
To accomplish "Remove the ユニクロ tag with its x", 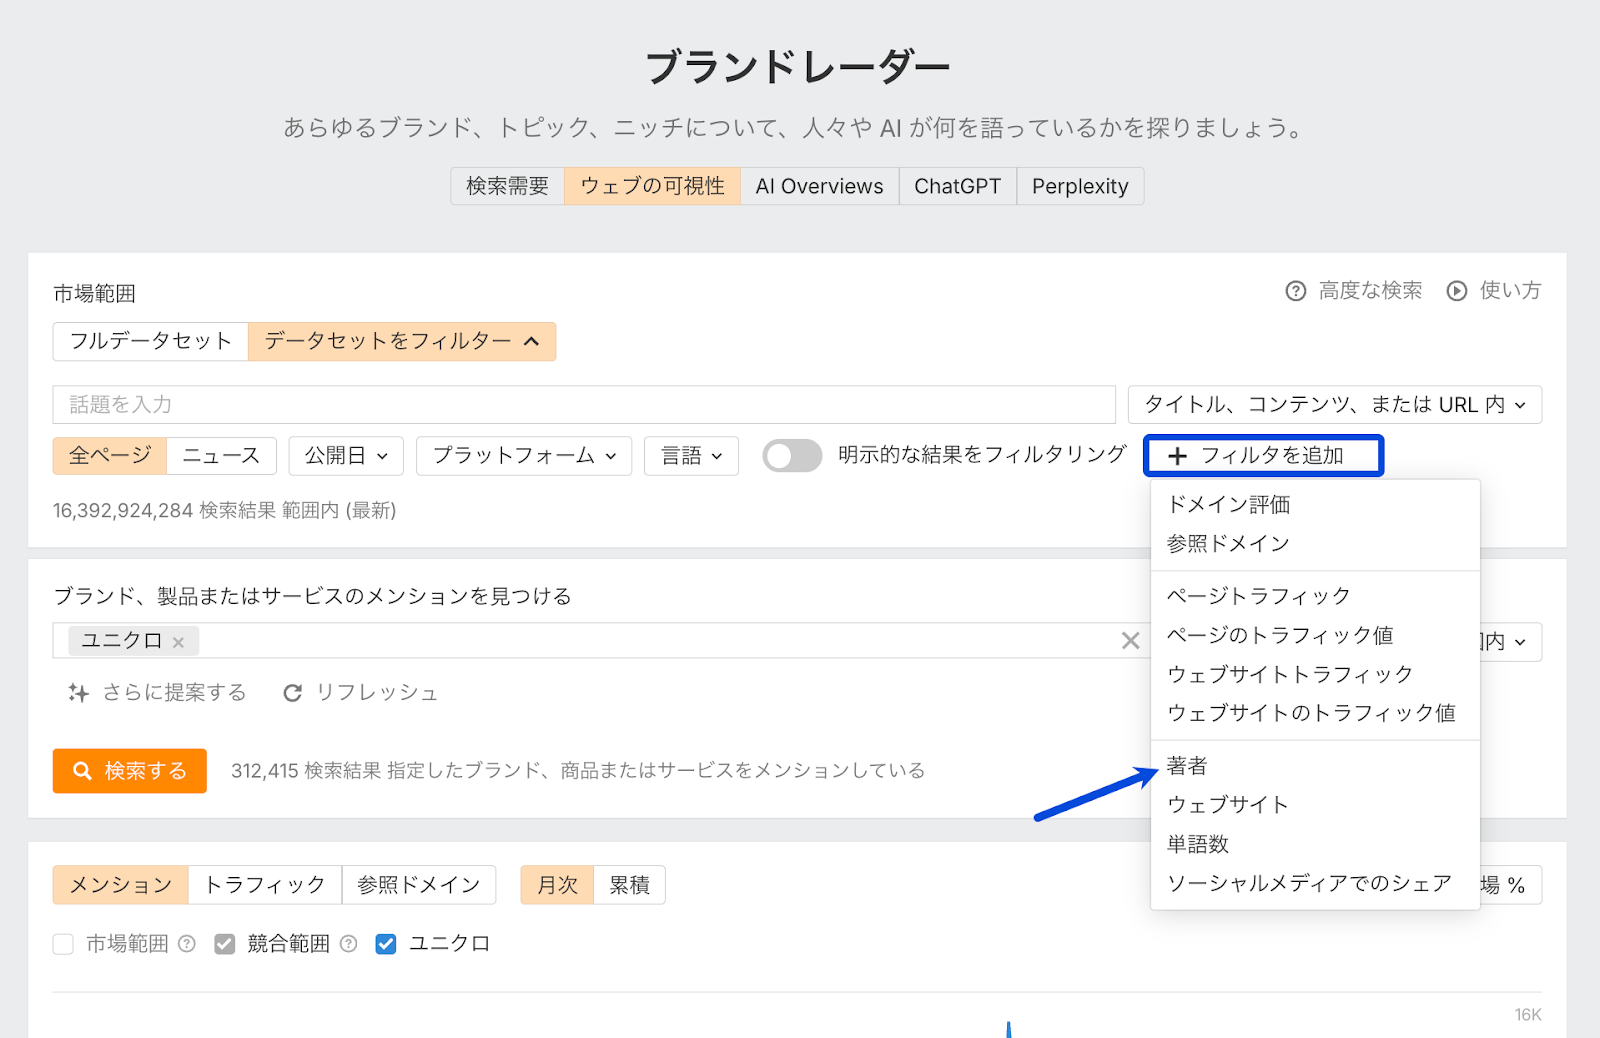I will [178, 642].
